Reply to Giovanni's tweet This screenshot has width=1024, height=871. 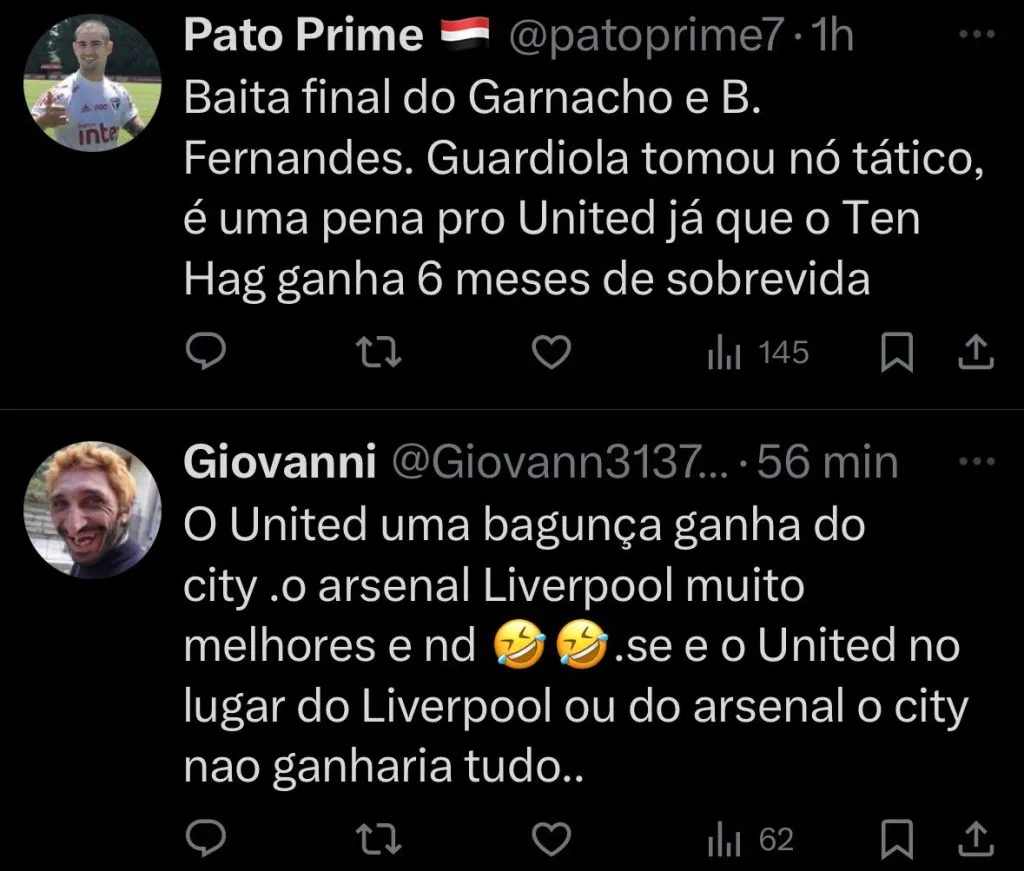click(x=207, y=840)
